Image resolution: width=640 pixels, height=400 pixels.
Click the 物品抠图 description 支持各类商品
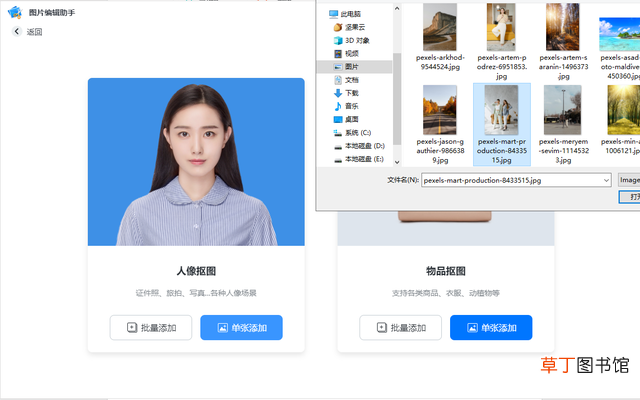pyautogui.click(x=446, y=293)
